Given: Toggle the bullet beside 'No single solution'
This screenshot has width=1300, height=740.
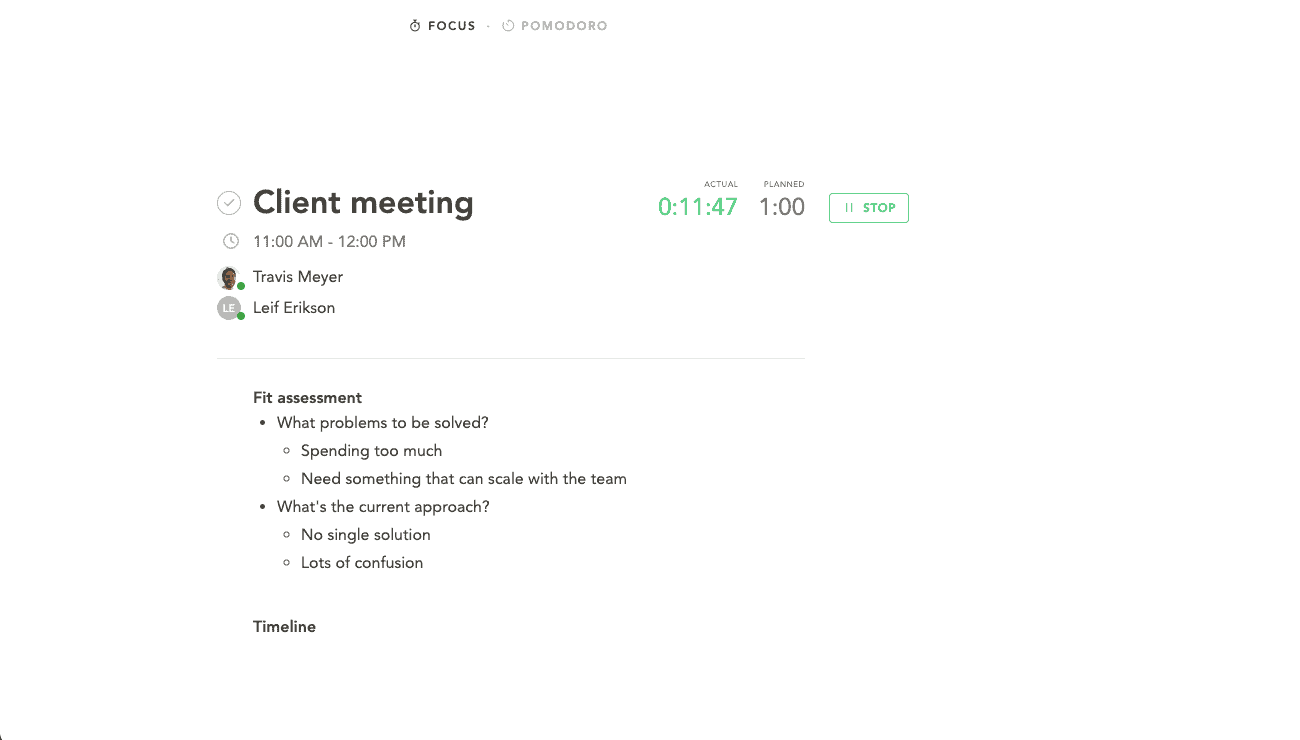Looking at the screenshot, I should click(289, 534).
